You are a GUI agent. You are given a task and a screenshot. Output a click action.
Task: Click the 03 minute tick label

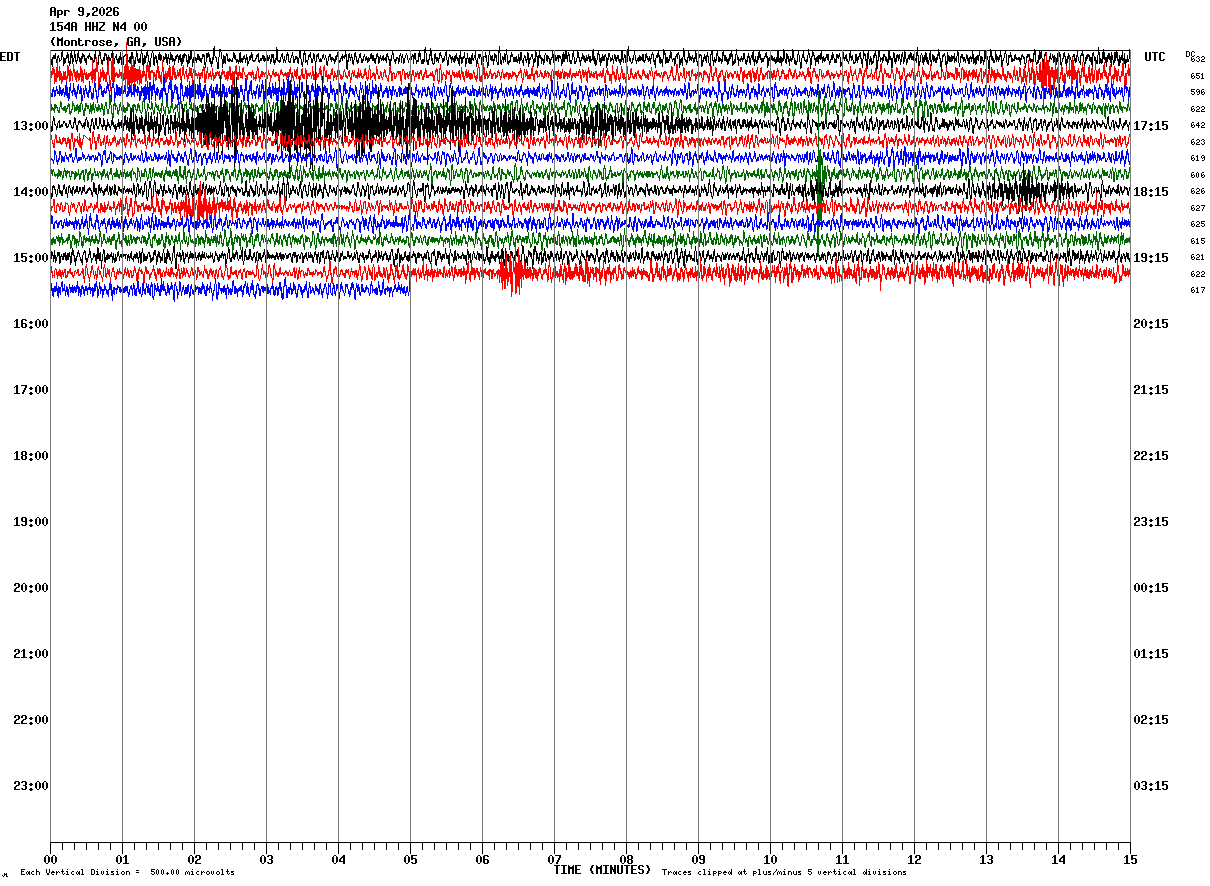click(x=266, y=860)
